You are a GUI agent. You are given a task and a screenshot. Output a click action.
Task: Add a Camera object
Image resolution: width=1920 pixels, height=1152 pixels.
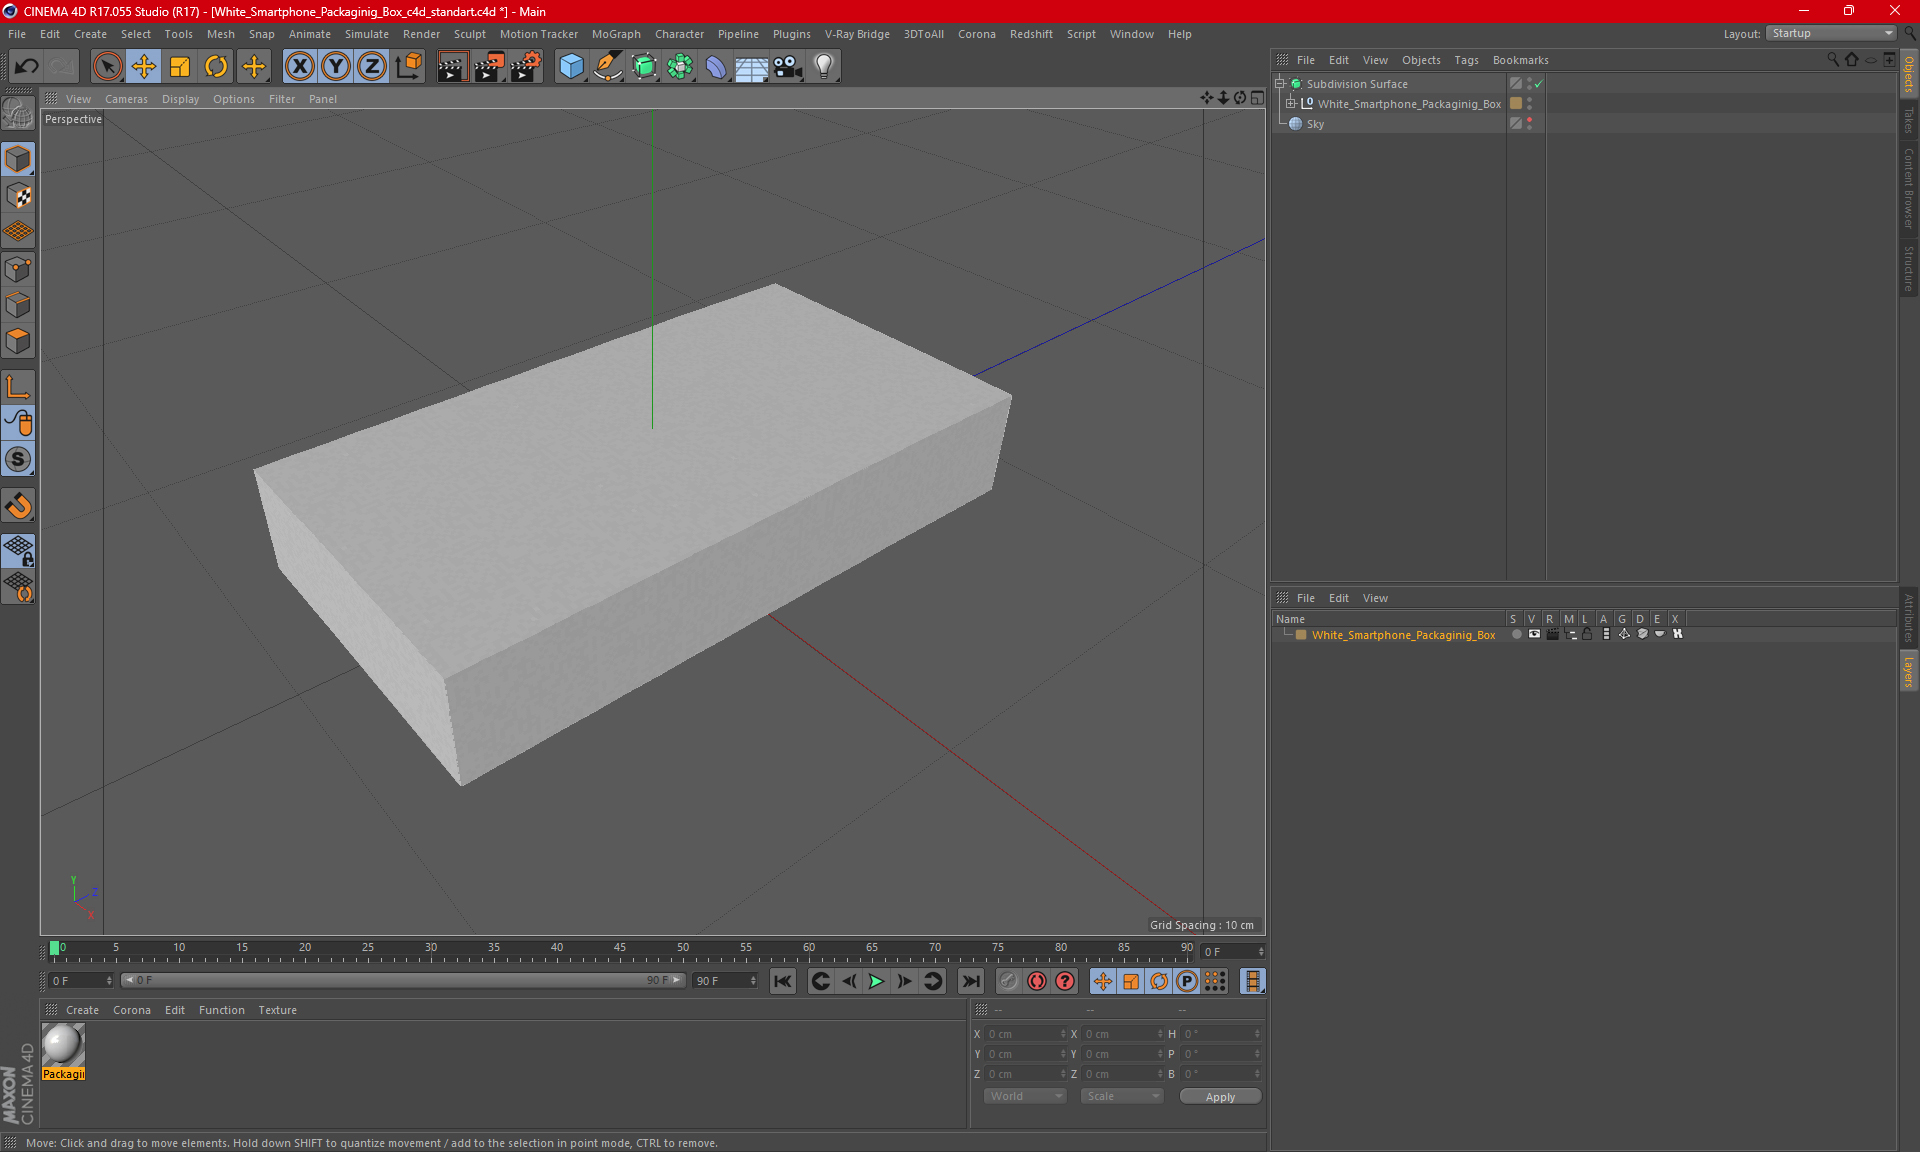pos(788,67)
